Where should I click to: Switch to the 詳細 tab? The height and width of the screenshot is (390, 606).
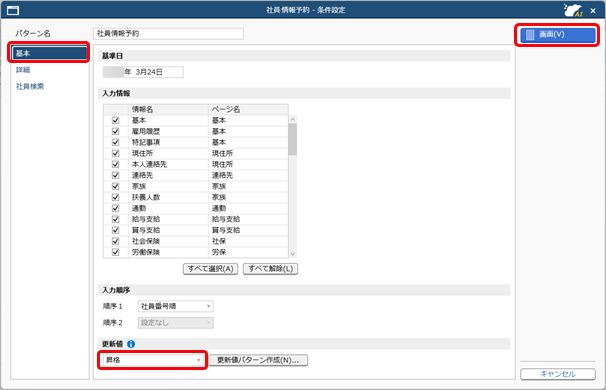point(23,70)
